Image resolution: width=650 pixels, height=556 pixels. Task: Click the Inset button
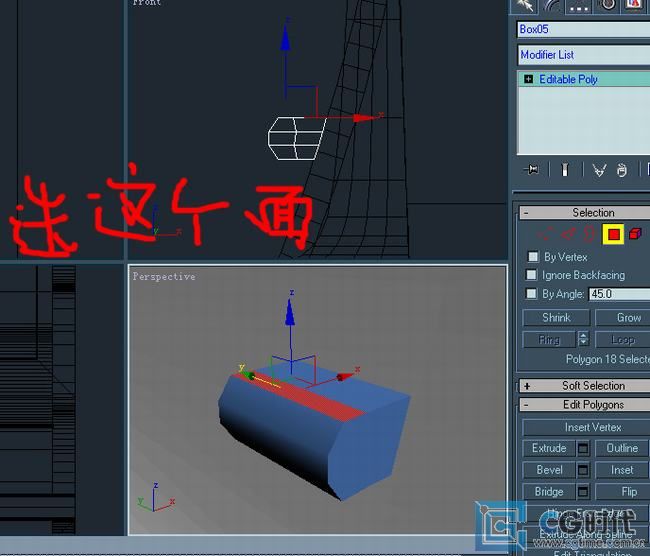(622, 470)
